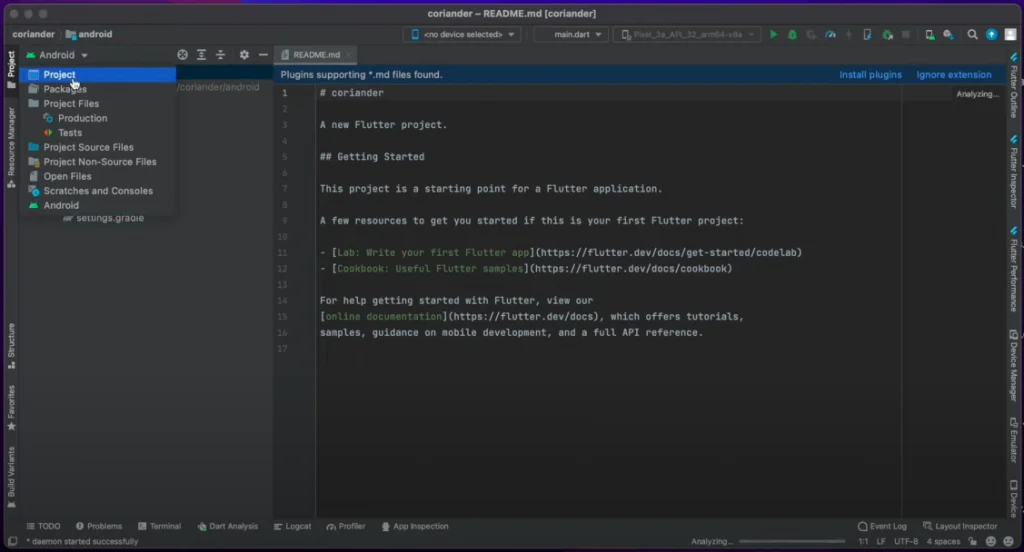This screenshot has height=552, width=1024.
Task: Open the no device selected dropdown
Action: coord(462,35)
